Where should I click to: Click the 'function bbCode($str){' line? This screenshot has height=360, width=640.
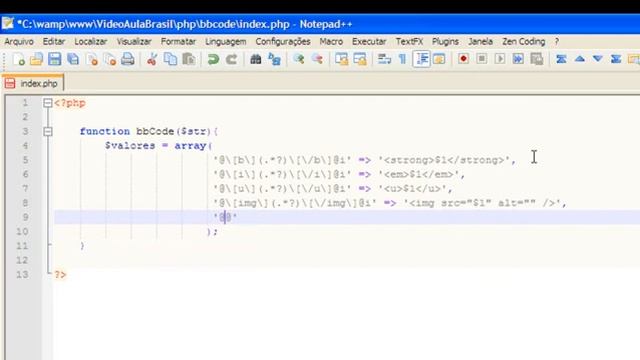tap(149, 131)
